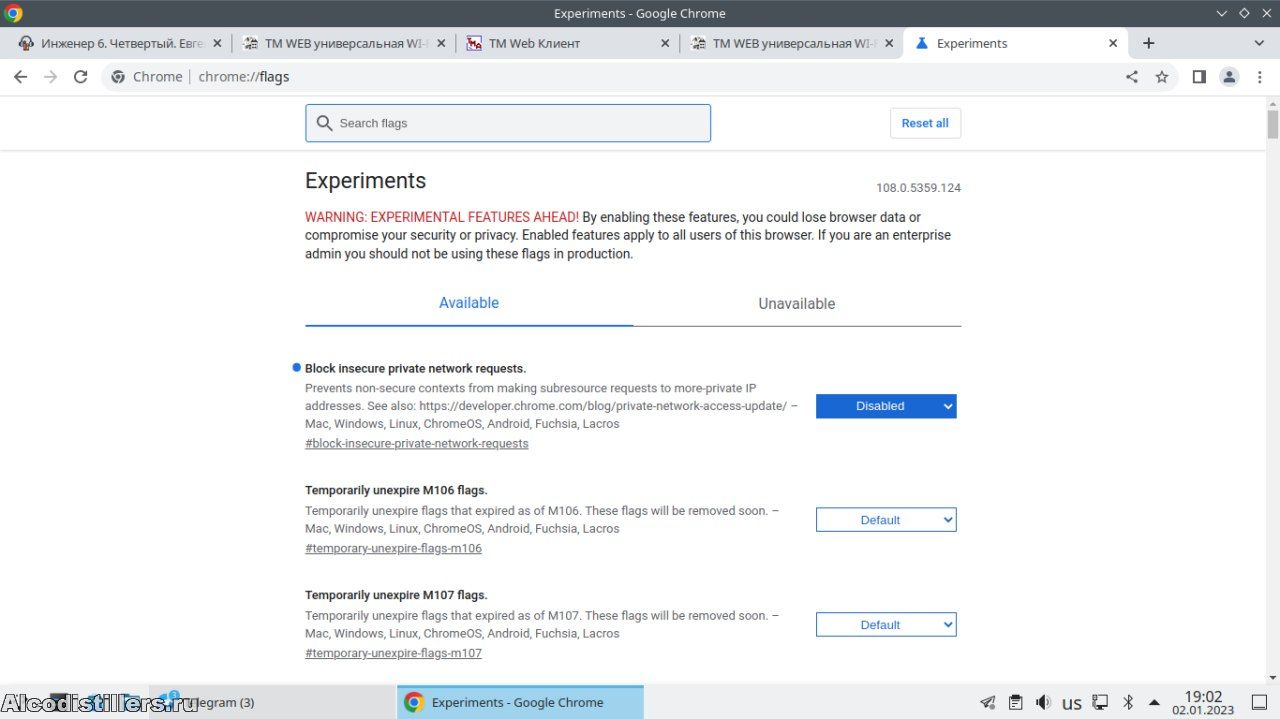
Task: Open the tab search chevron
Action: [1259, 43]
